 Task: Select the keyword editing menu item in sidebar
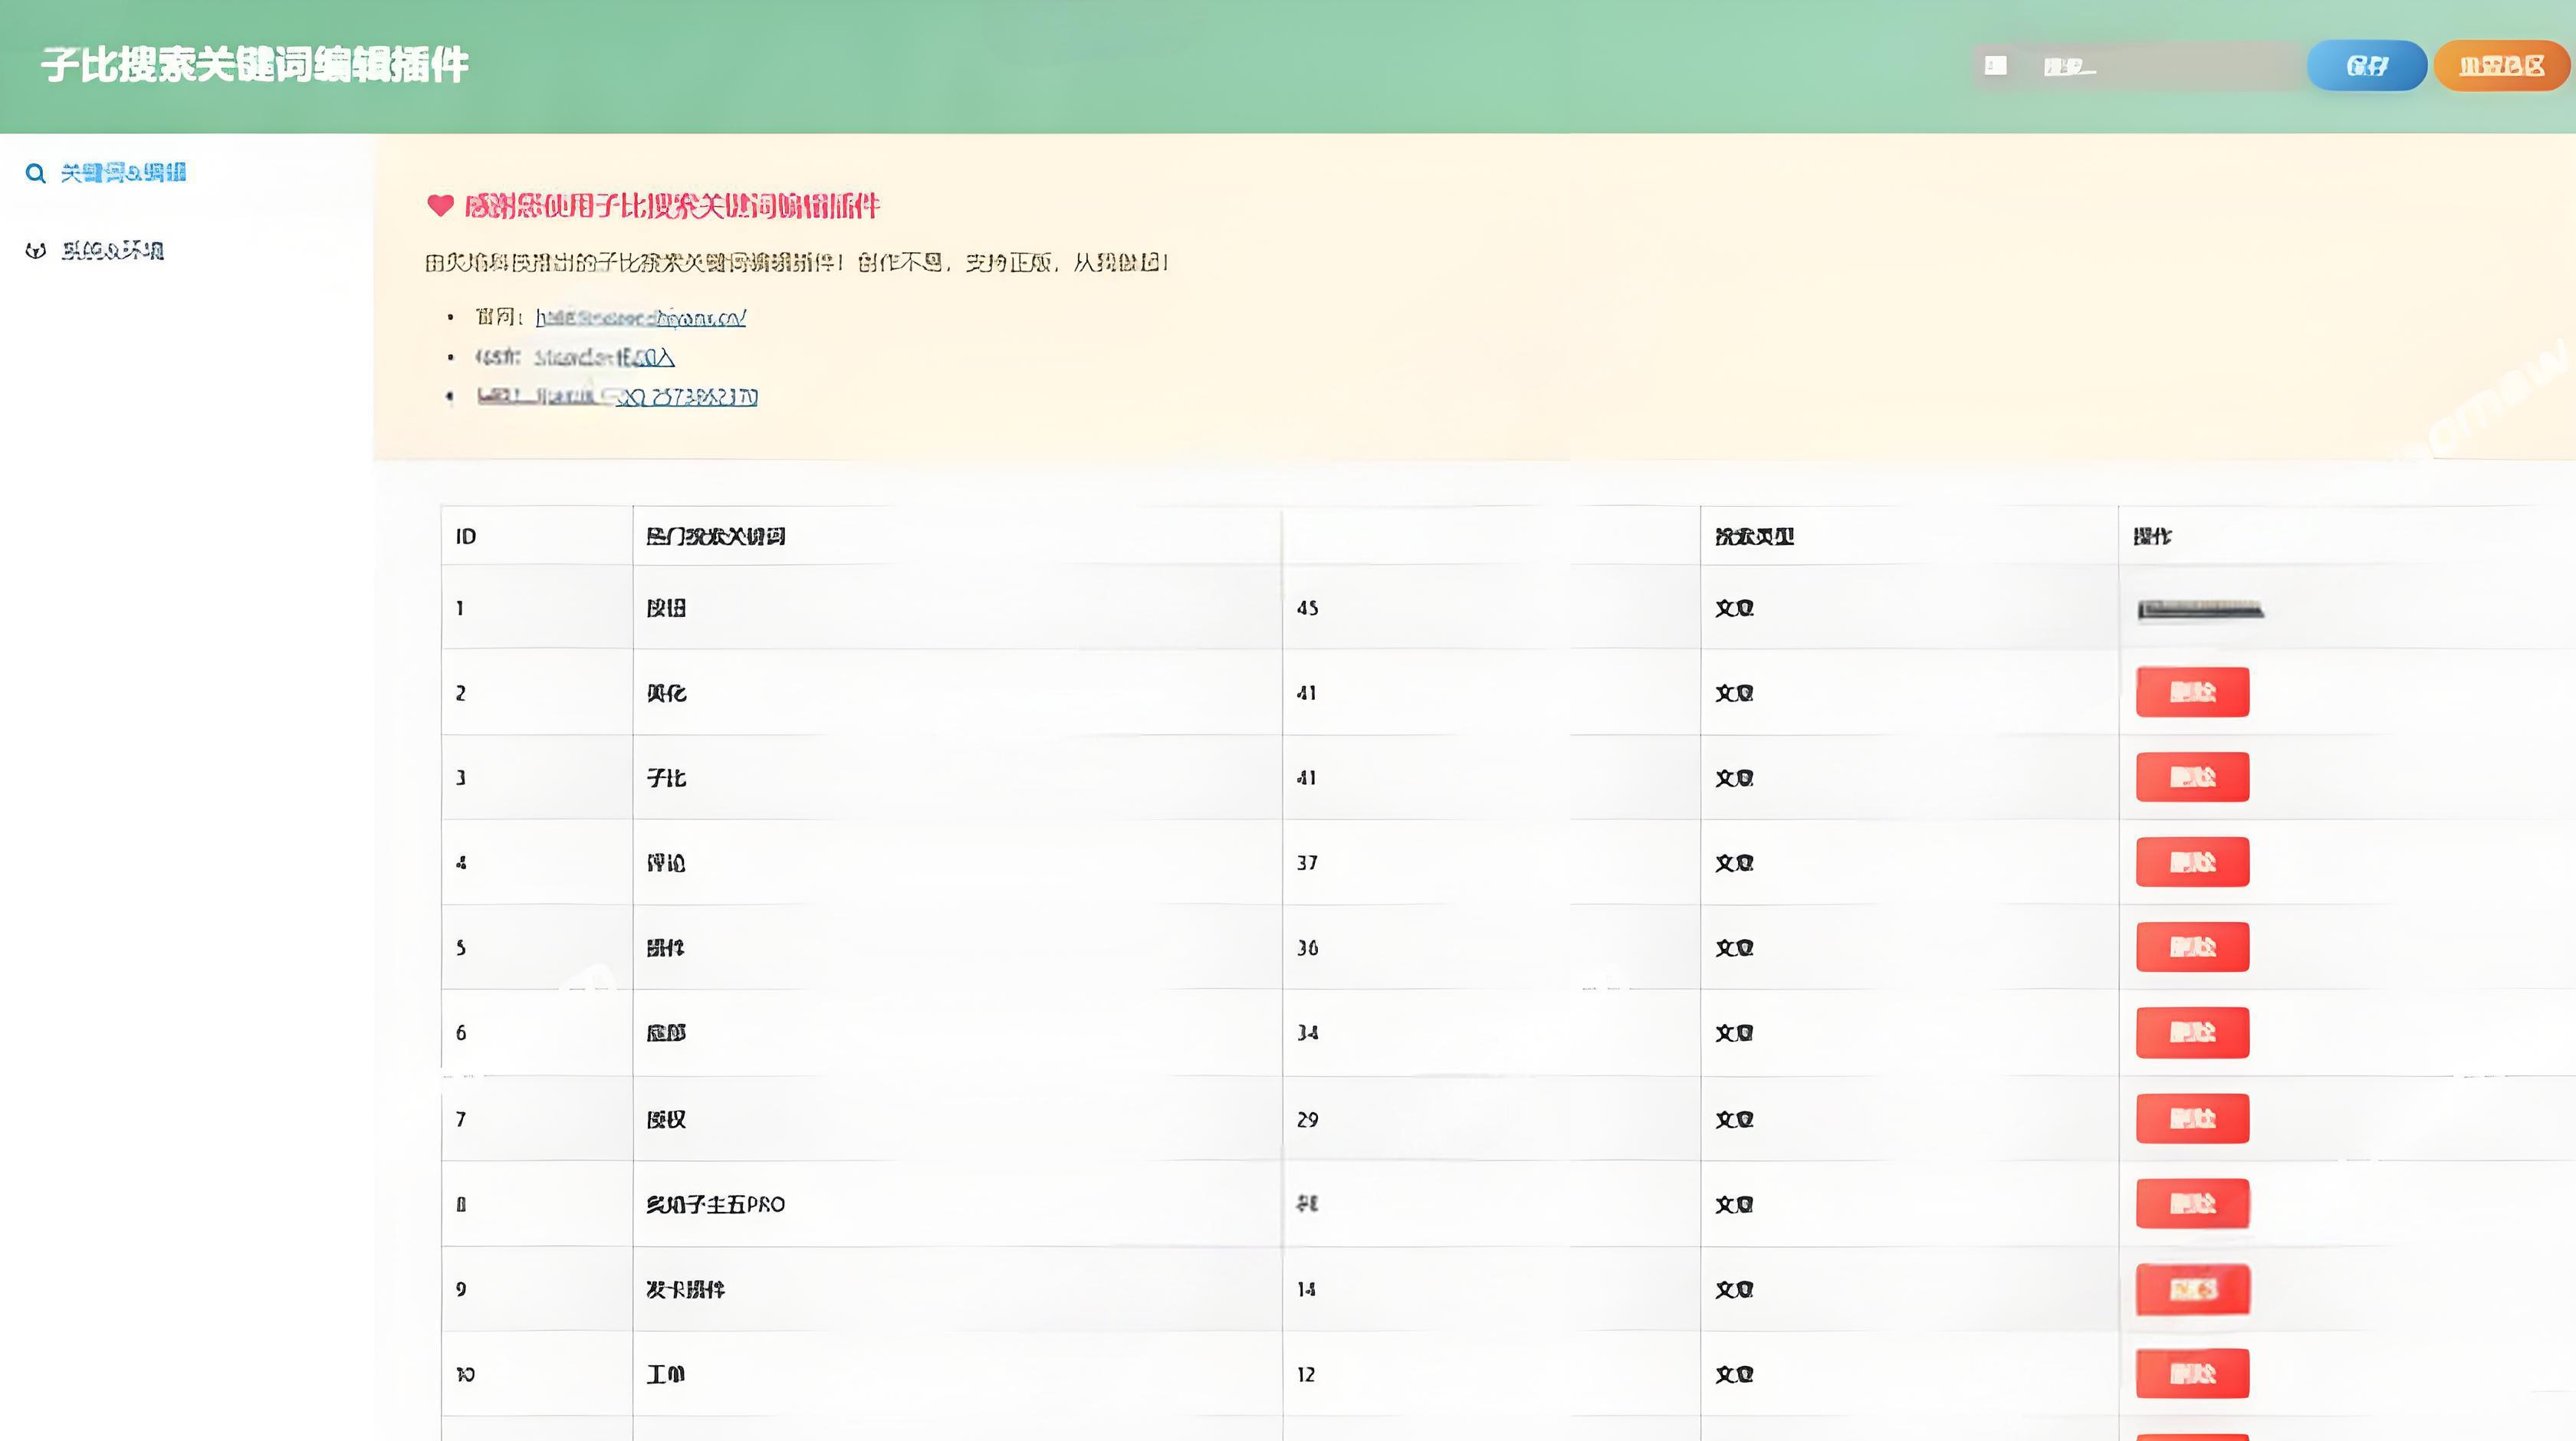[124, 172]
